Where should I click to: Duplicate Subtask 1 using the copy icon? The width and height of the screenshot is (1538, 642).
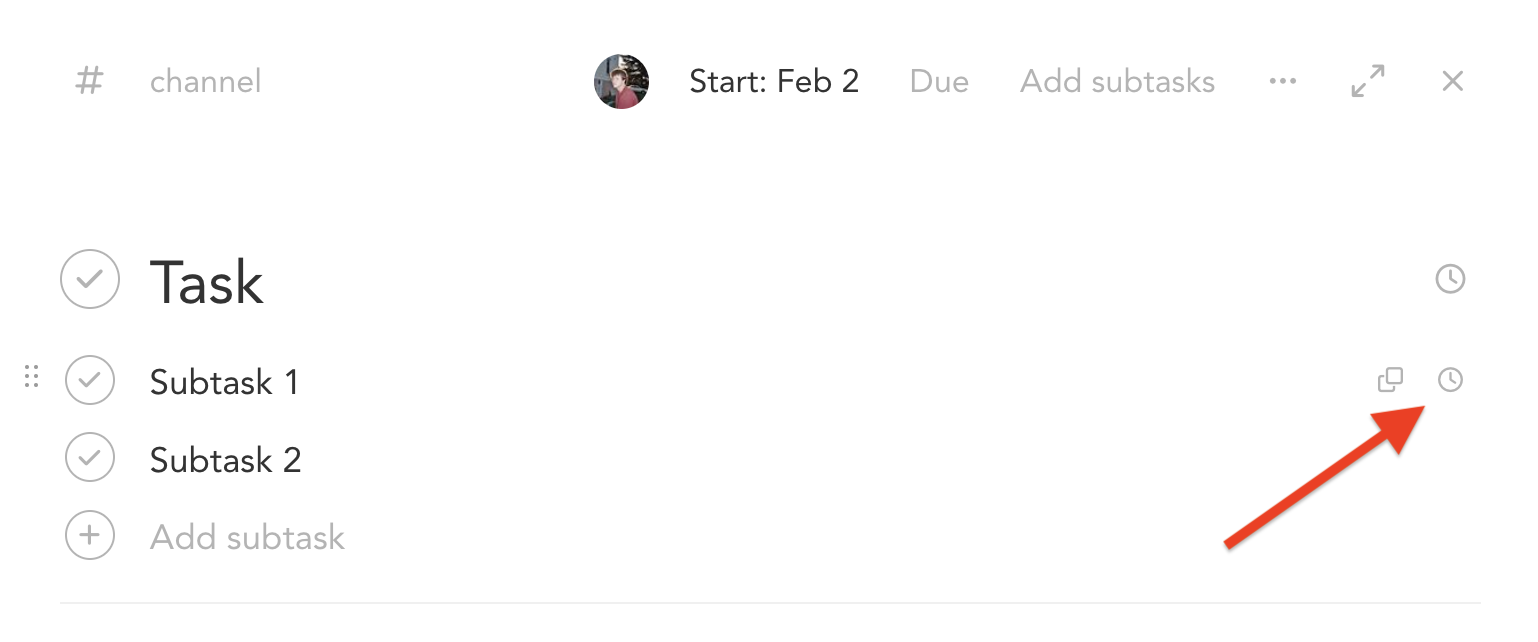click(x=1390, y=380)
